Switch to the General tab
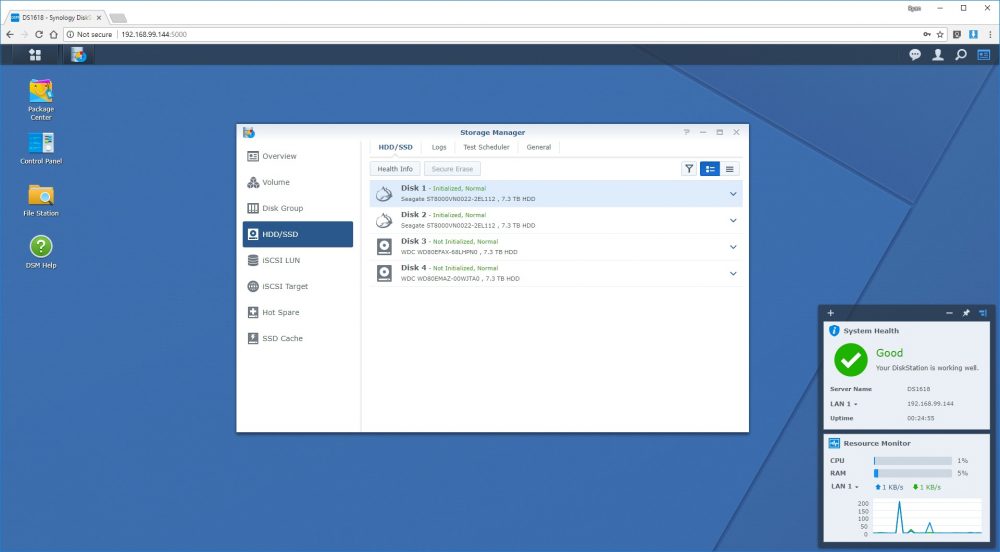 click(538, 147)
